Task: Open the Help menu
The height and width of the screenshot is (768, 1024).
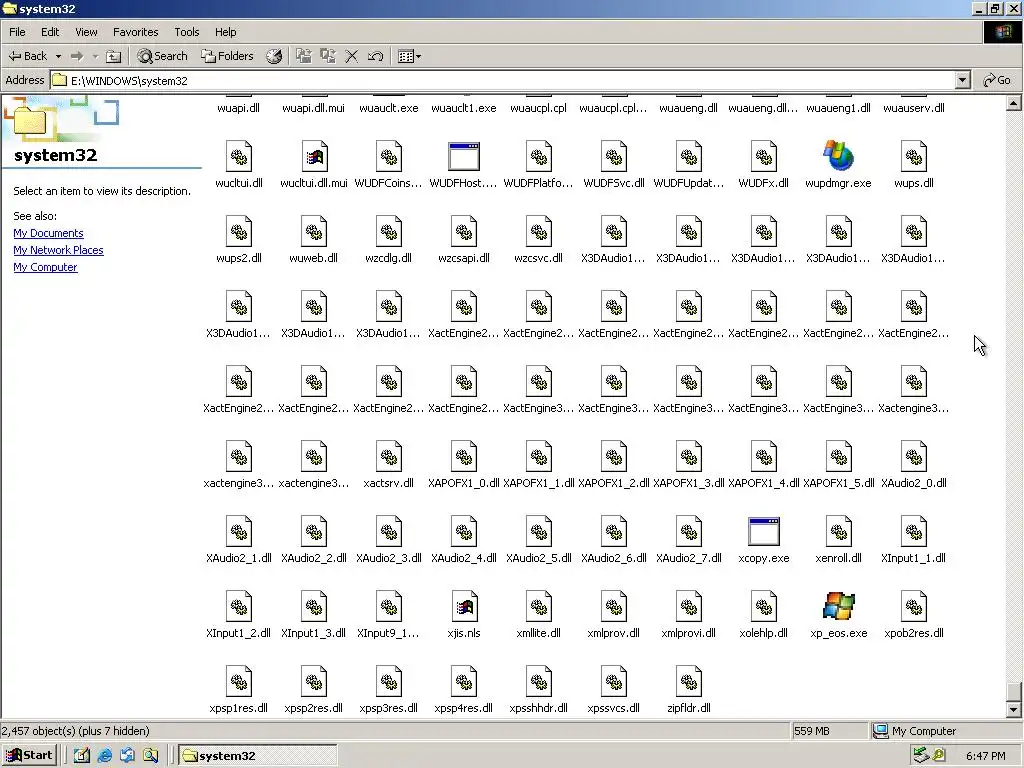Action: tap(225, 32)
